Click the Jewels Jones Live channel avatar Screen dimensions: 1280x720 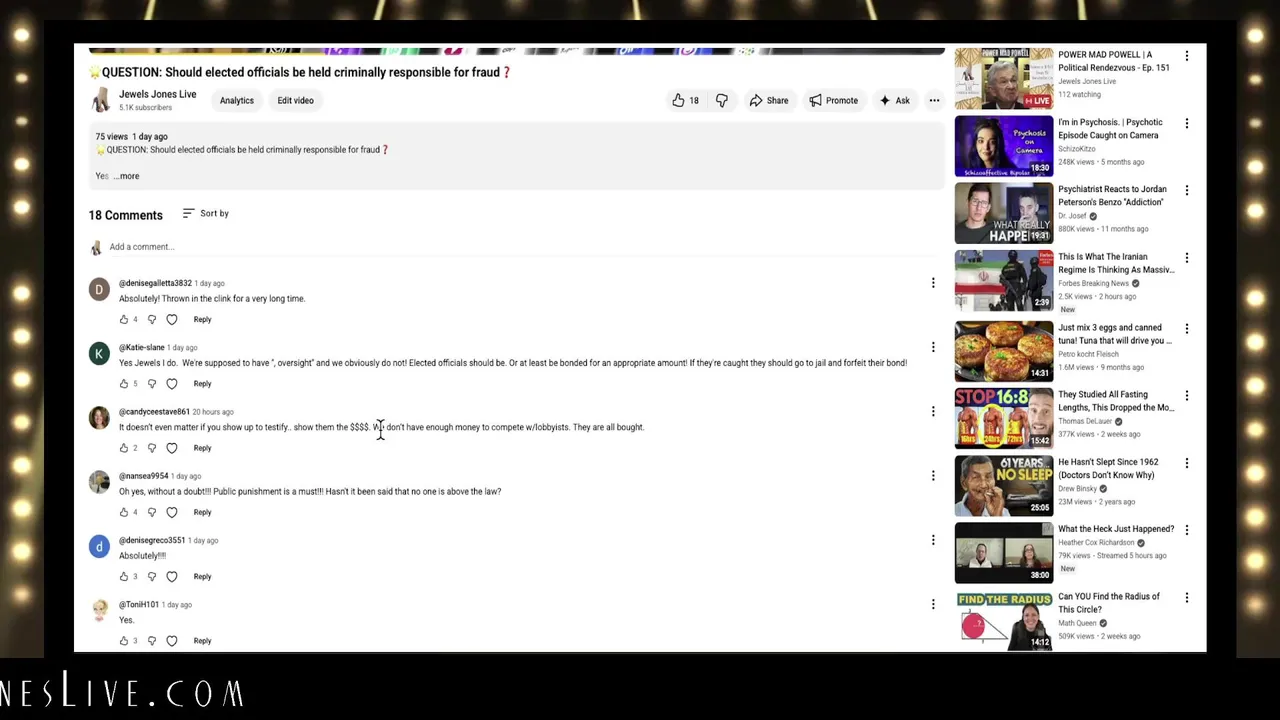pyautogui.click(x=100, y=100)
